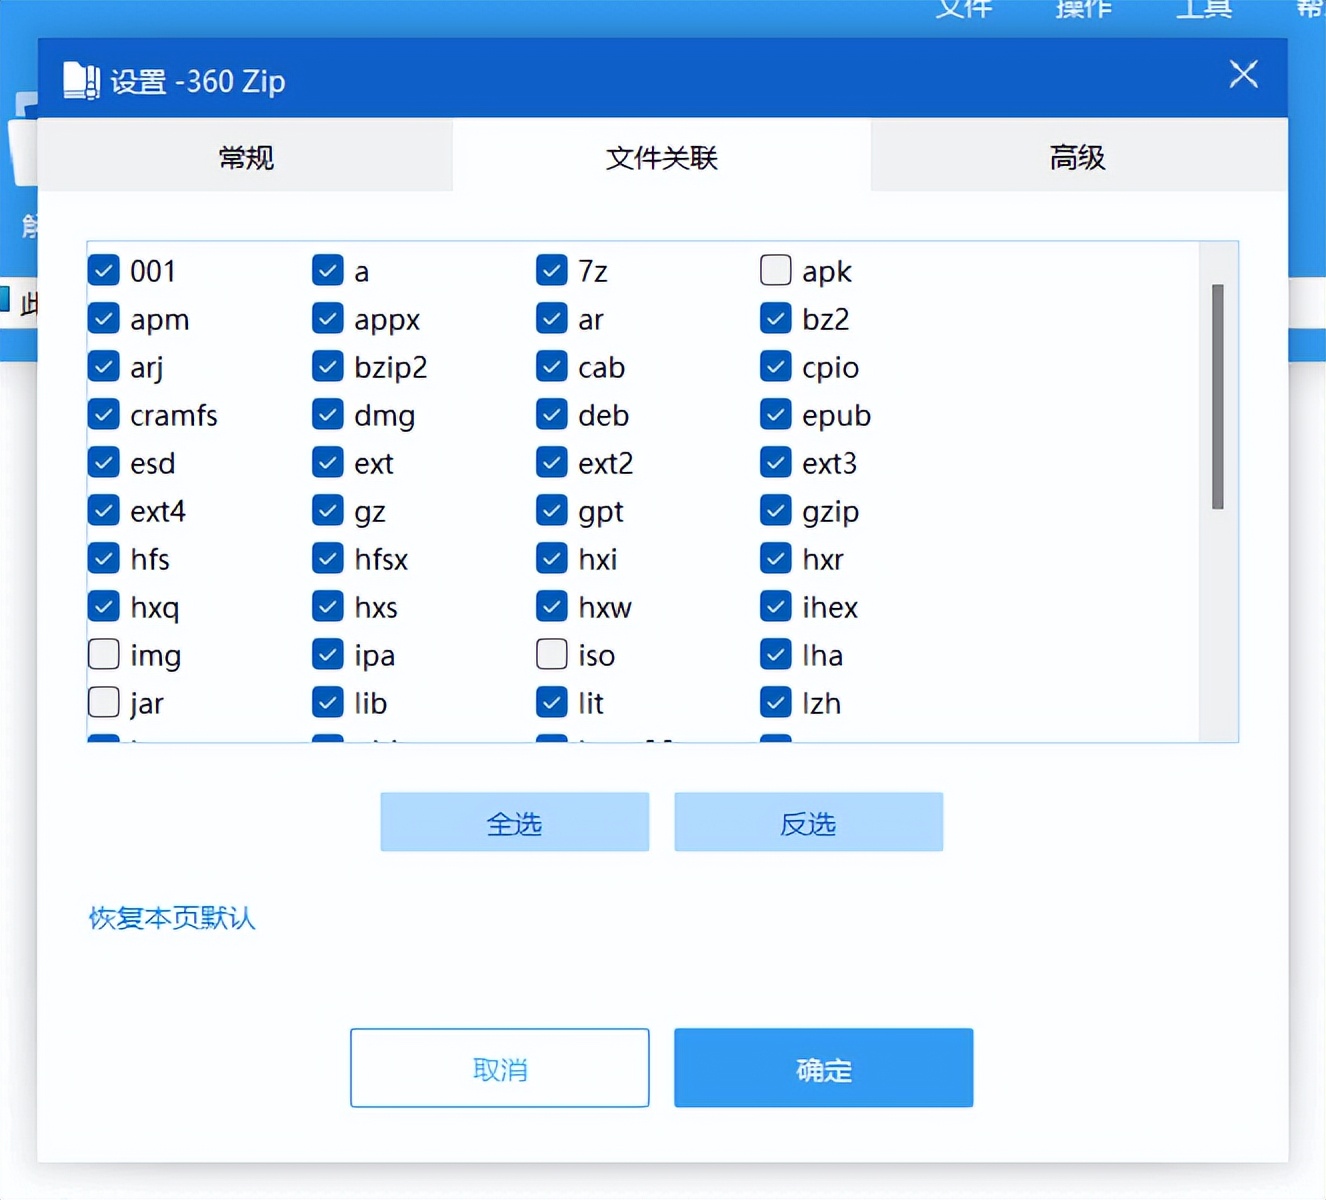This screenshot has width=1326, height=1200.
Task: Toggle the hxw checkbox
Action: click(x=552, y=606)
